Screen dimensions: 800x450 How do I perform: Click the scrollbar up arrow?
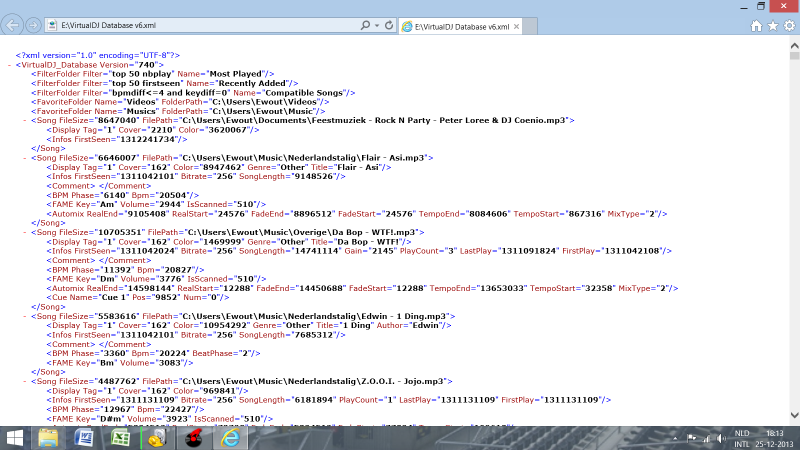[794, 45]
